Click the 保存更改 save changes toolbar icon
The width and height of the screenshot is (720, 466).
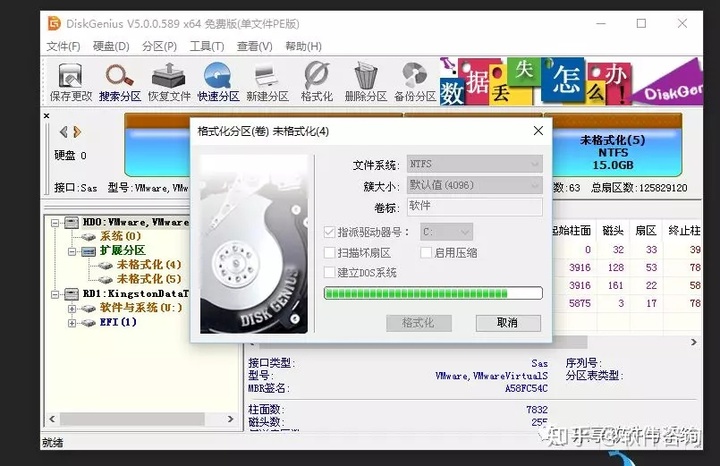[71, 82]
